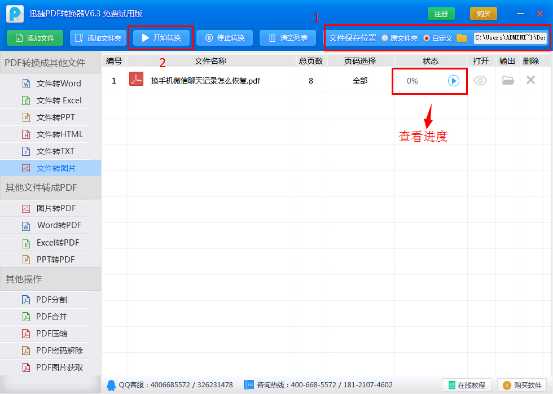Select PPT转PDF in sidebar
The width and height of the screenshot is (553, 394).
coord(51,260)
